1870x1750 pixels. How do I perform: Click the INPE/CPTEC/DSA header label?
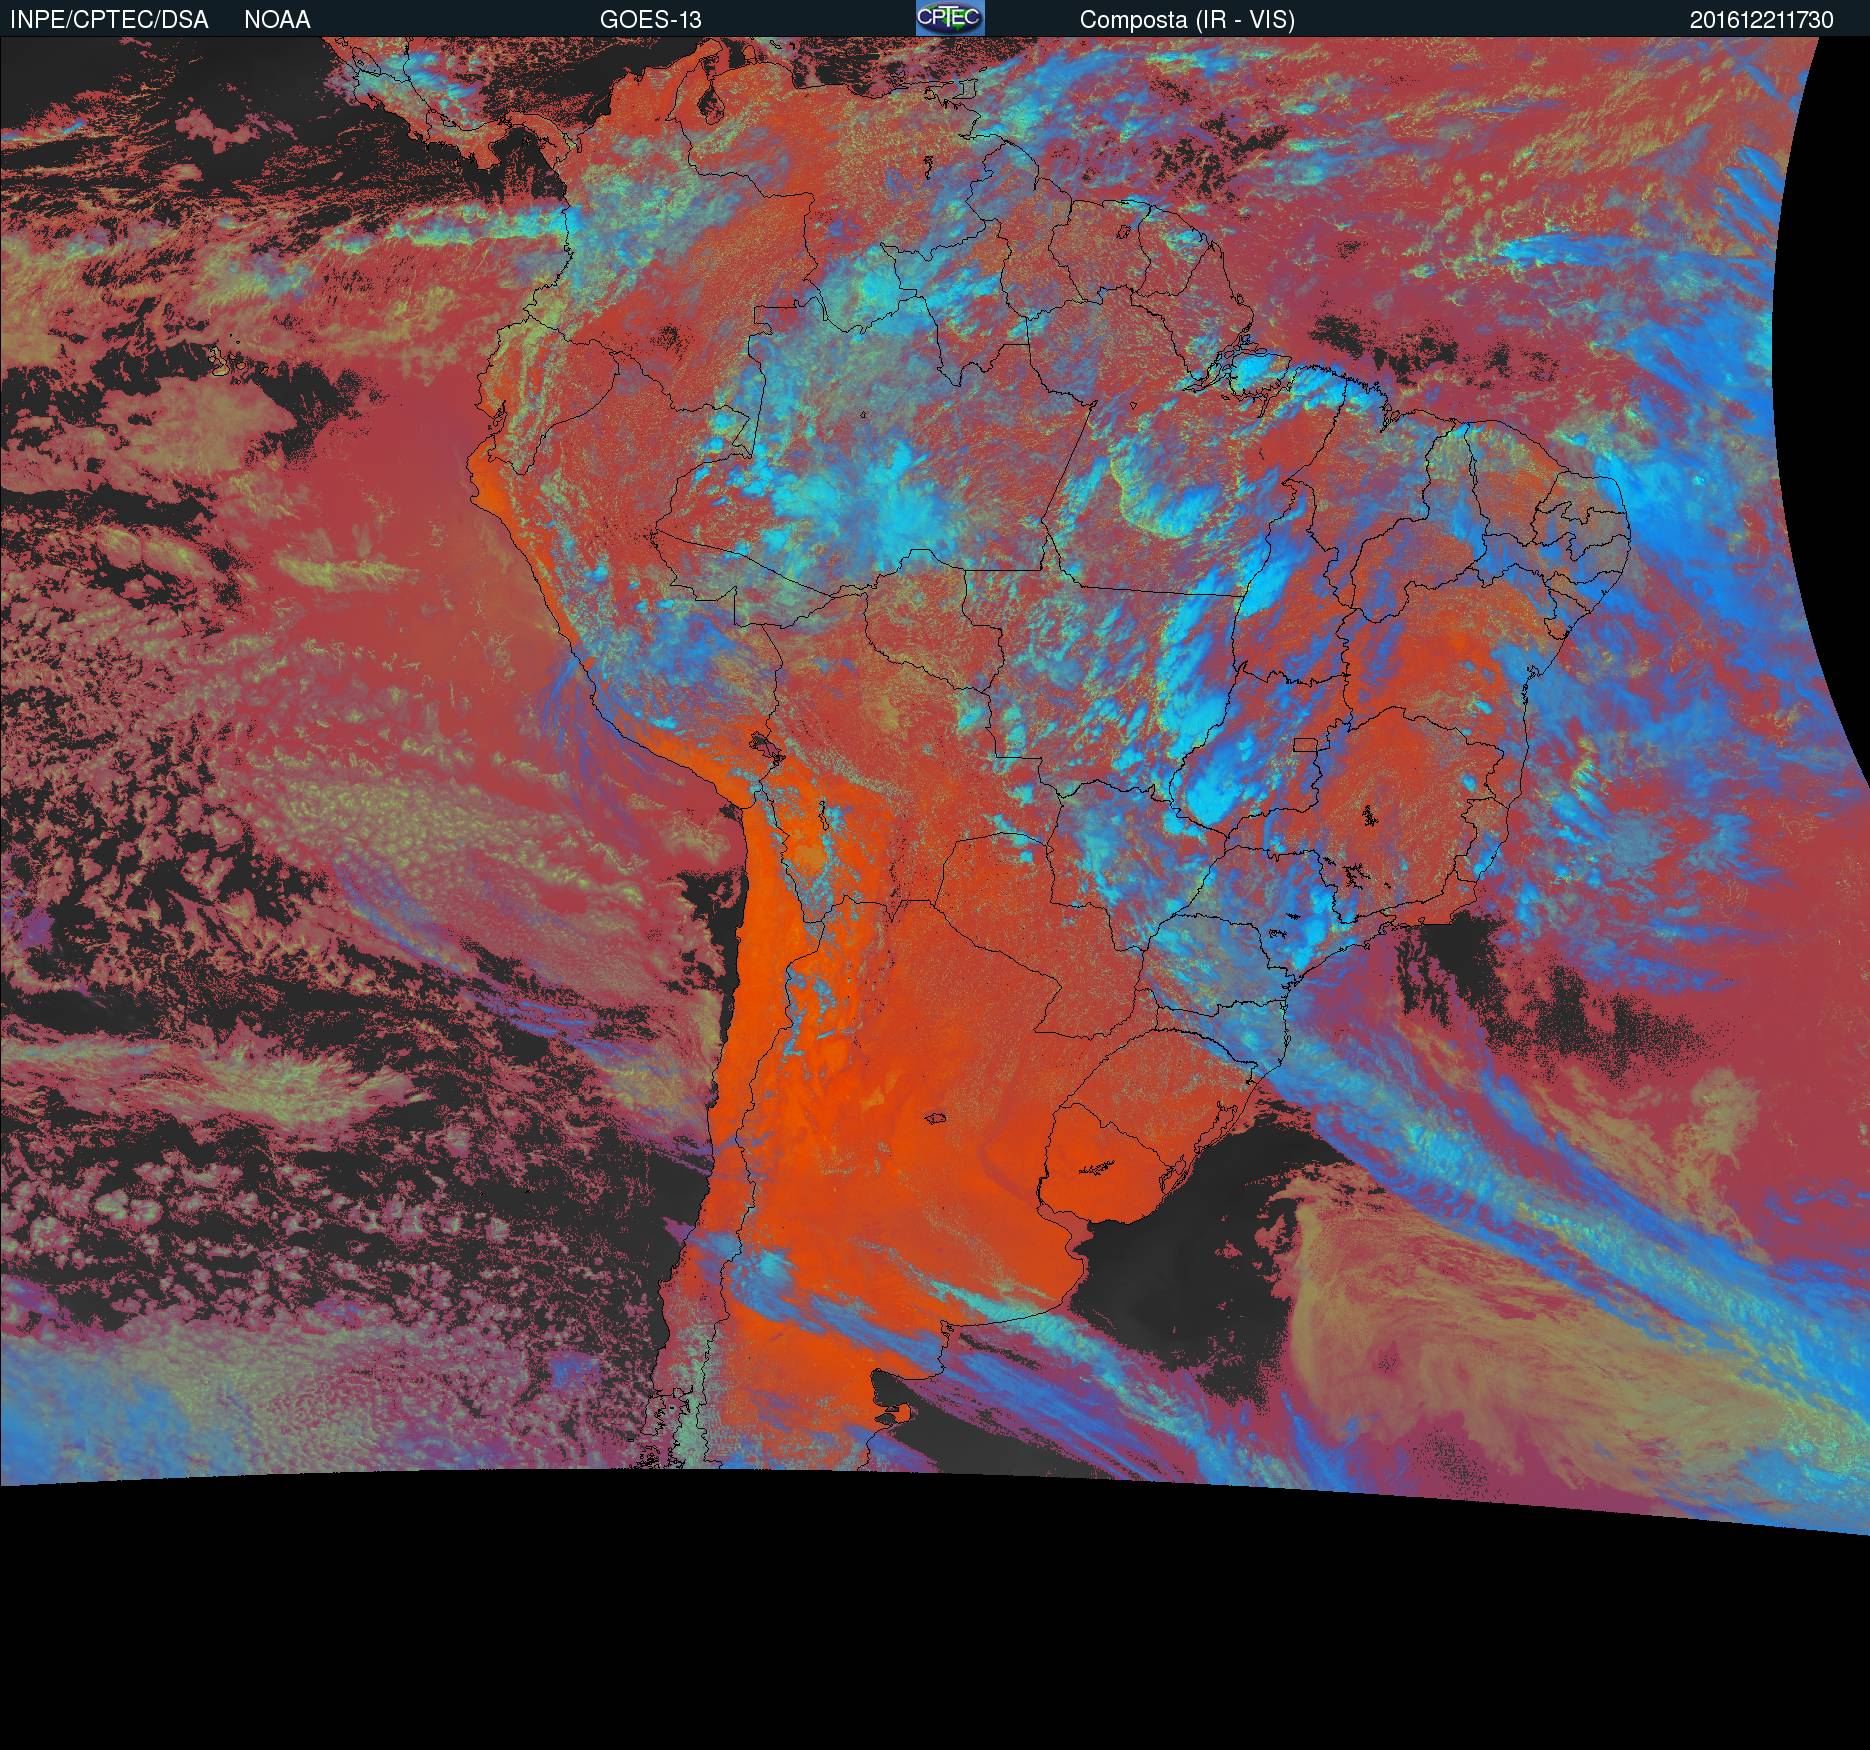point(109,20)
